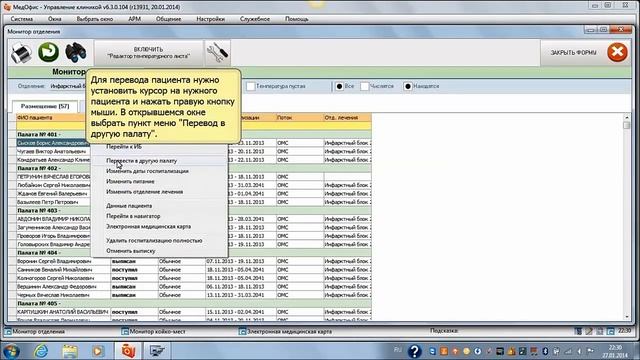Toggle the Температура пустая checkbox
The height and width of the screenshot is (360, 640).
coord(251,86)
